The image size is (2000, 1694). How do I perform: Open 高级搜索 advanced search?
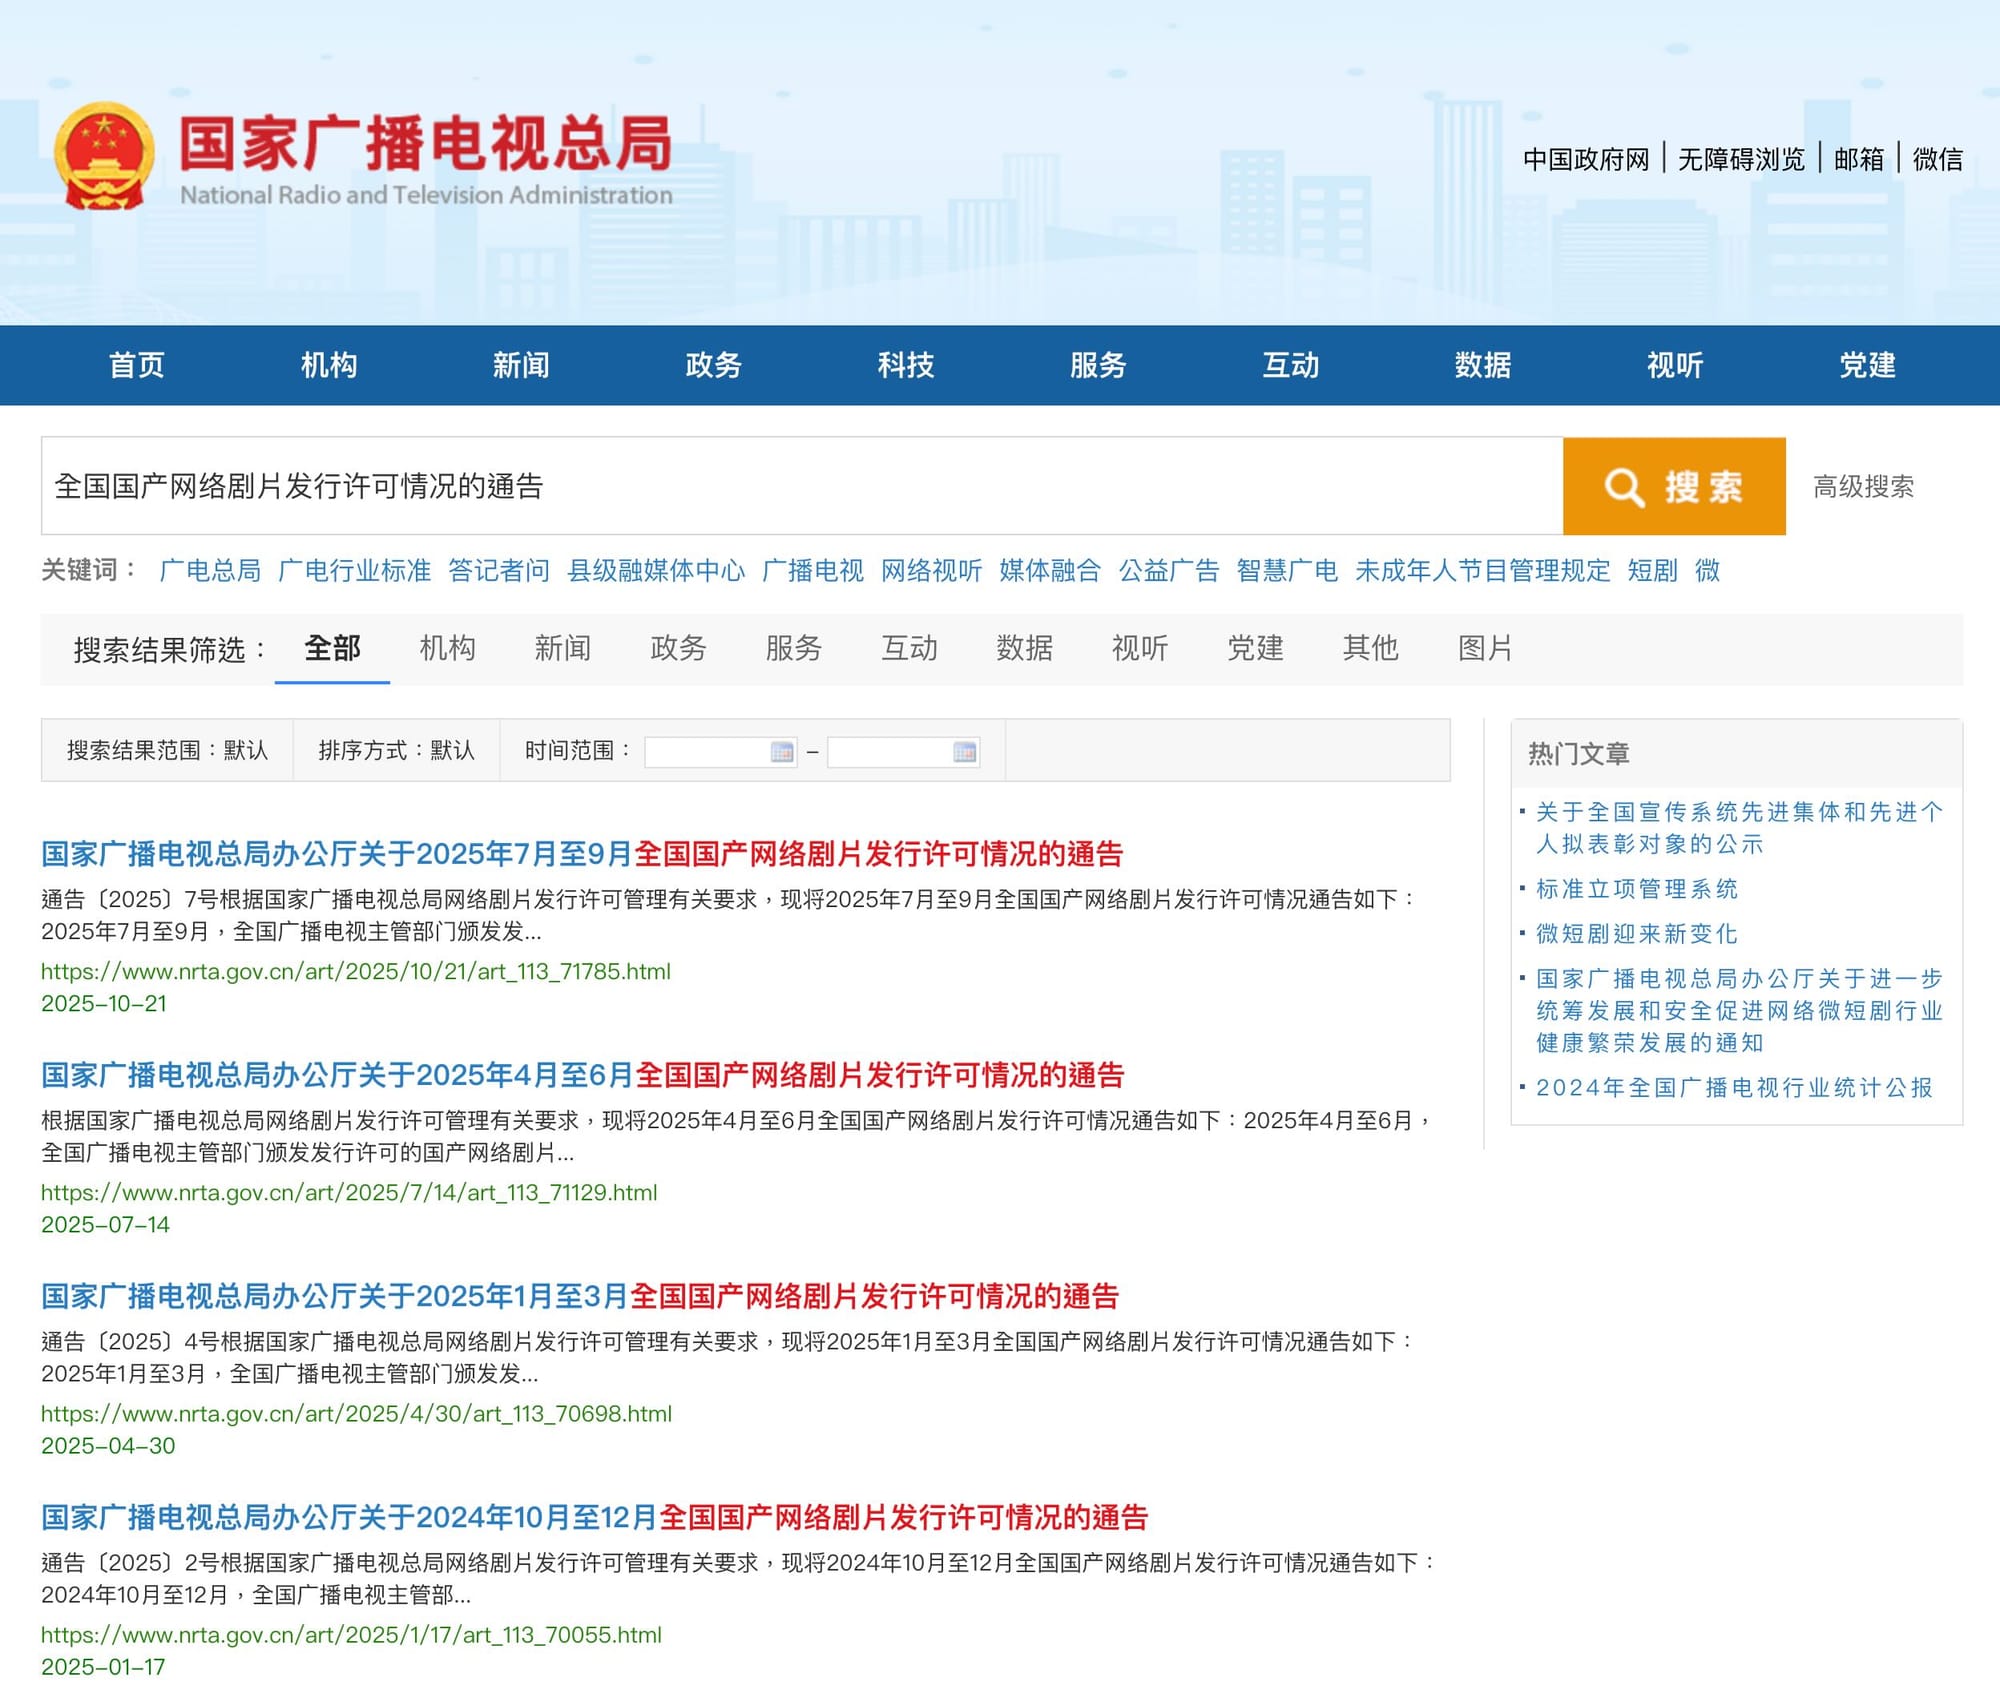pos(1863,487)
